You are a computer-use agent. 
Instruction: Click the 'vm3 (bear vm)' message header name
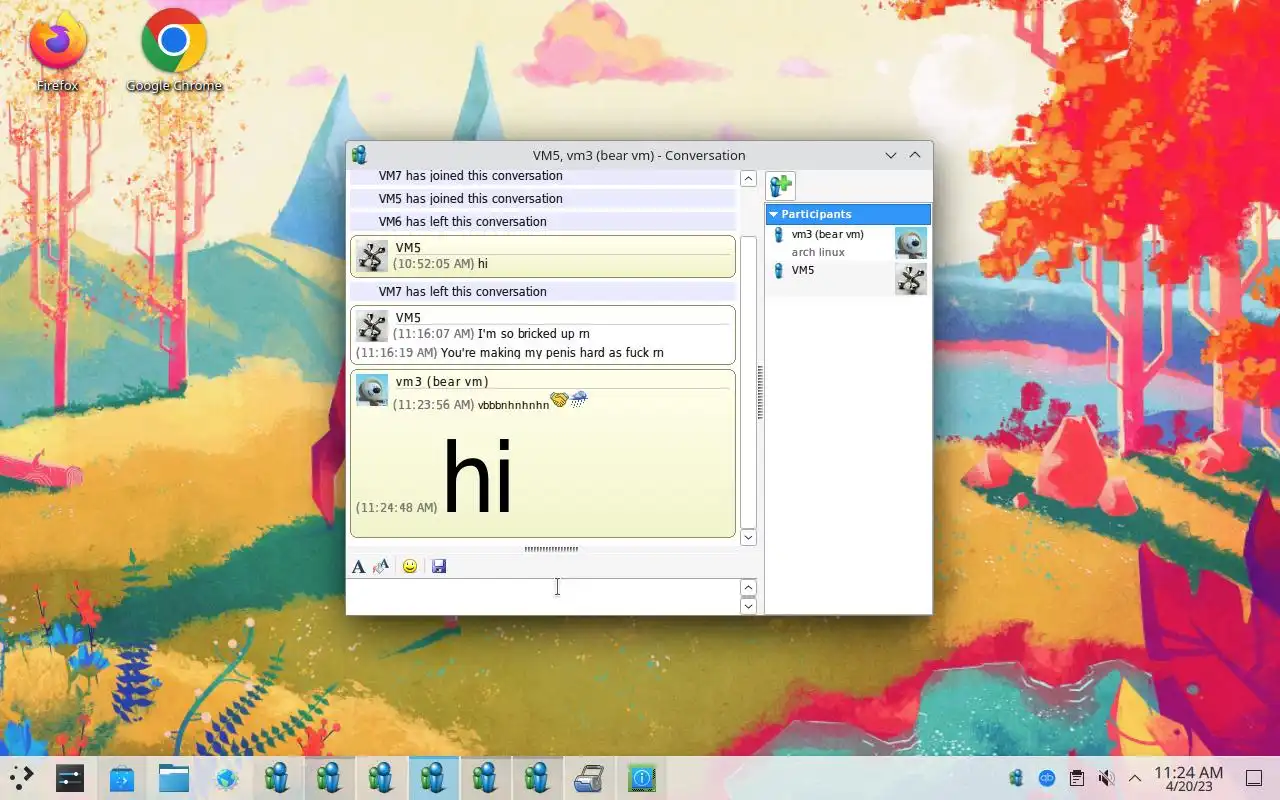point(442,382)
